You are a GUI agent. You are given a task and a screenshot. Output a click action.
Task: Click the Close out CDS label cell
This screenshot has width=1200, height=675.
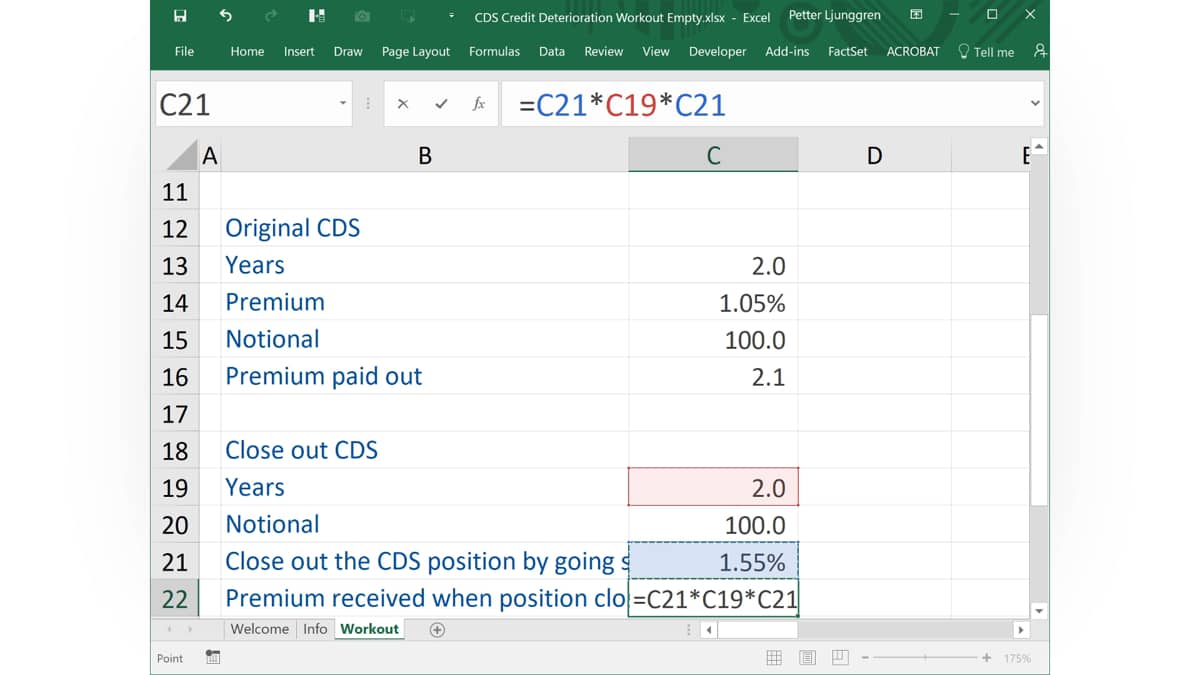pos(424,450)
